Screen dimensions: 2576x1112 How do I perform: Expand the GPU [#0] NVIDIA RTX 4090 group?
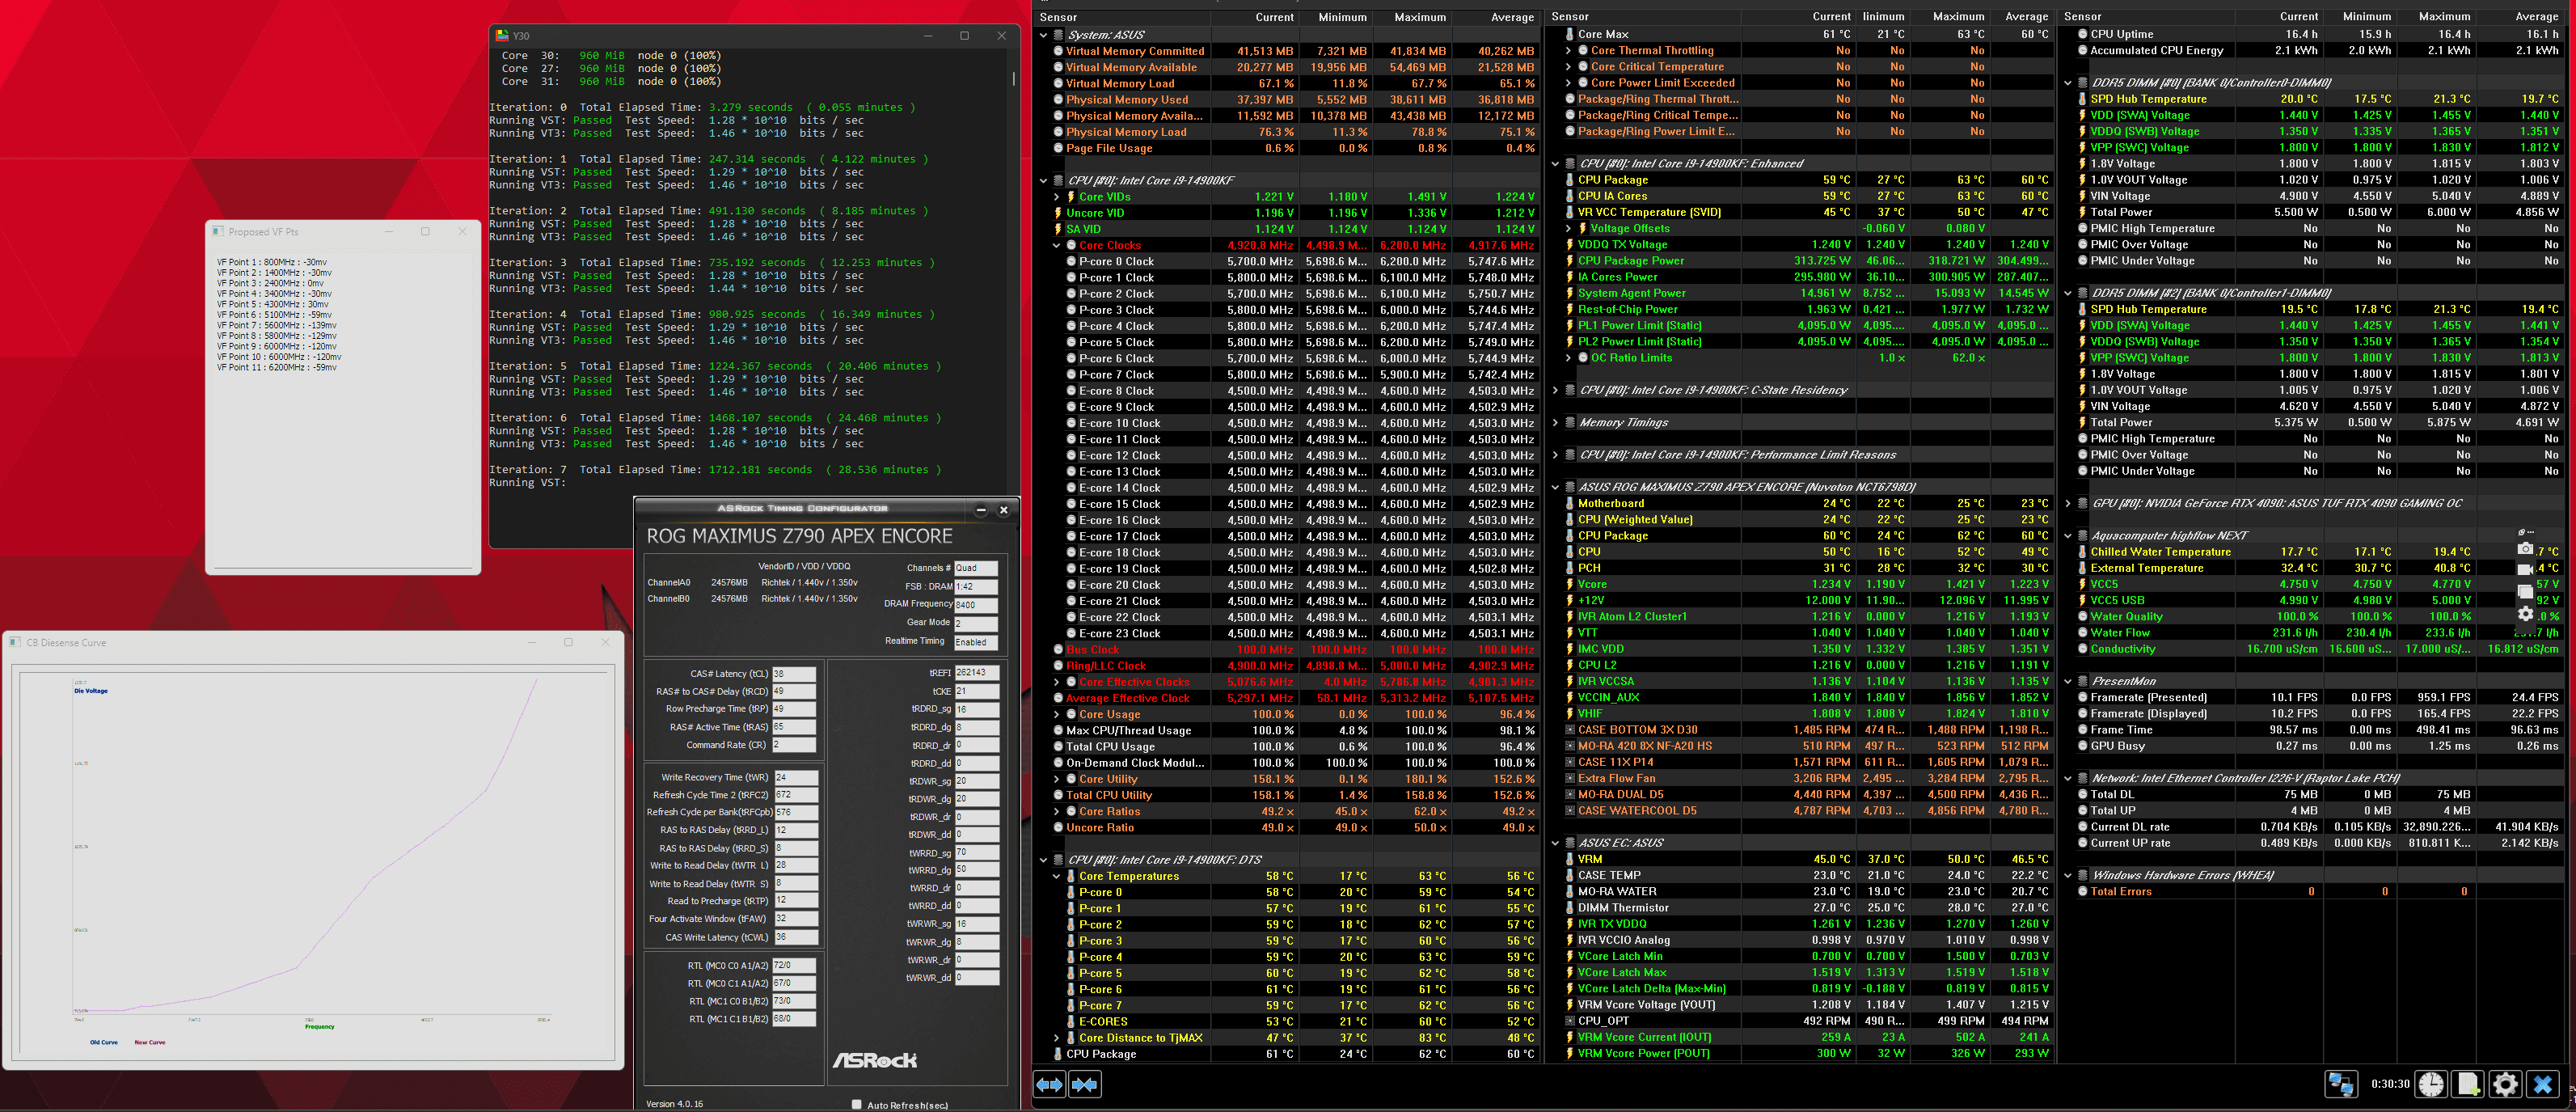pos(2068,504)
